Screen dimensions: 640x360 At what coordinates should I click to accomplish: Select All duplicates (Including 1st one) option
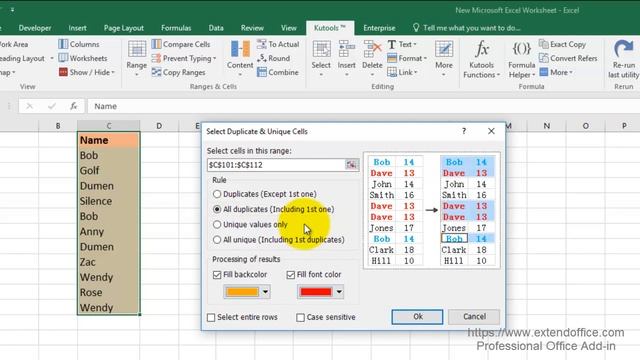click(273, 209)
